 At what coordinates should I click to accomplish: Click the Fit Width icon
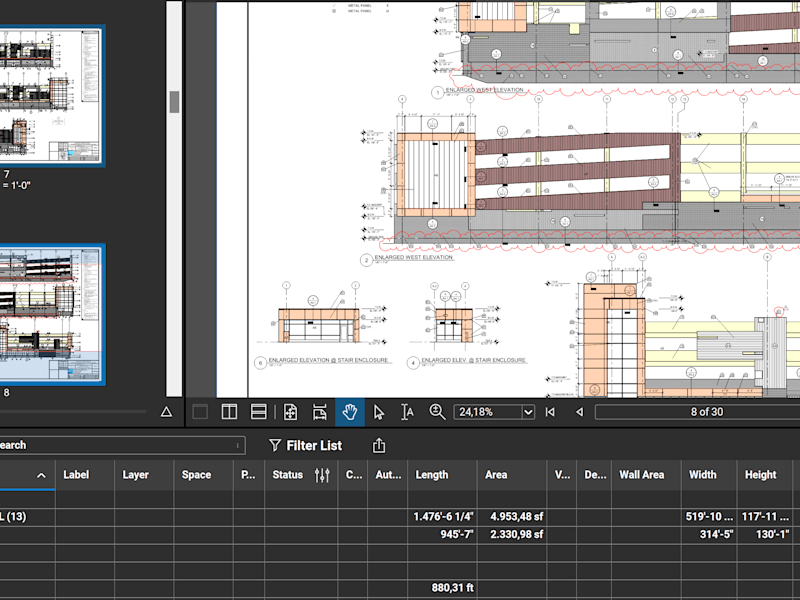click(320, 412)
